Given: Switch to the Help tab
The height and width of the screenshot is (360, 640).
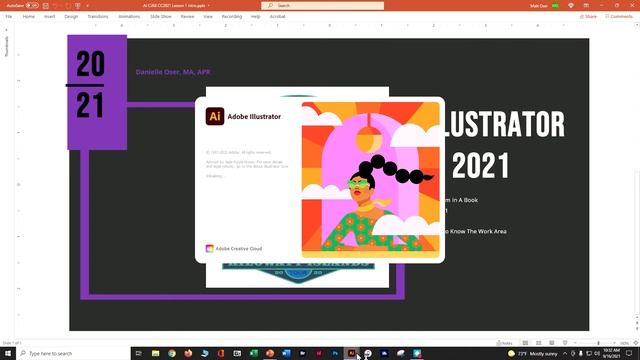Looking at the screenshot, I should click(x=256, y=17).
